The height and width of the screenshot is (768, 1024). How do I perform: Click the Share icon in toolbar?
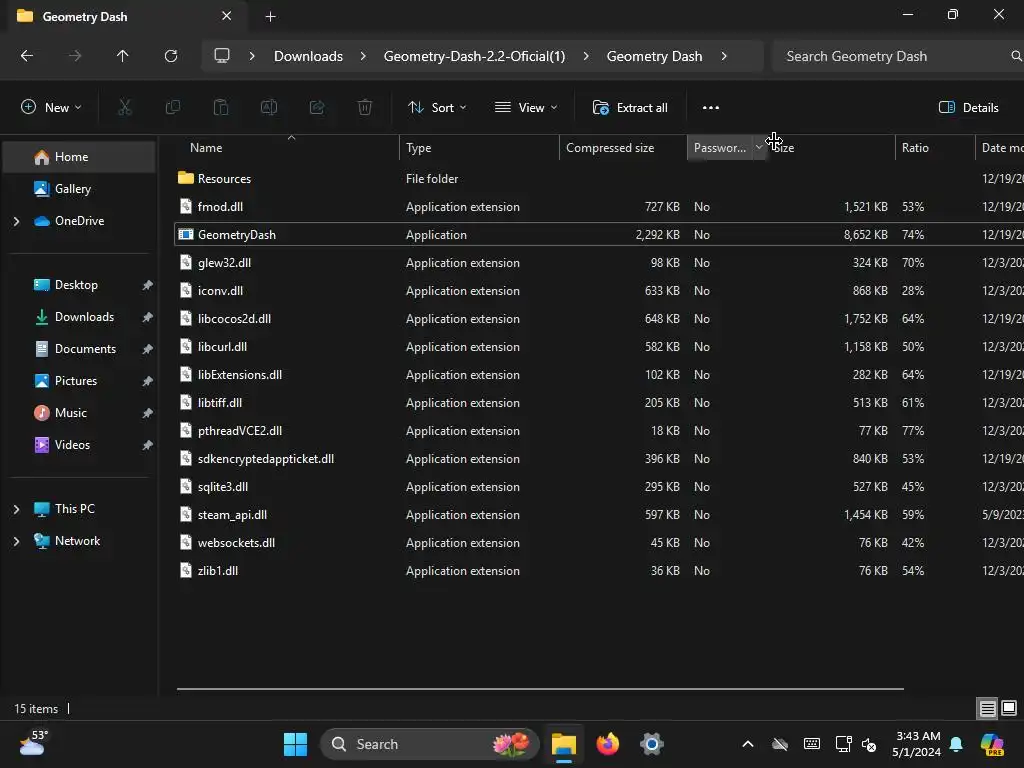tap(317, 108)
